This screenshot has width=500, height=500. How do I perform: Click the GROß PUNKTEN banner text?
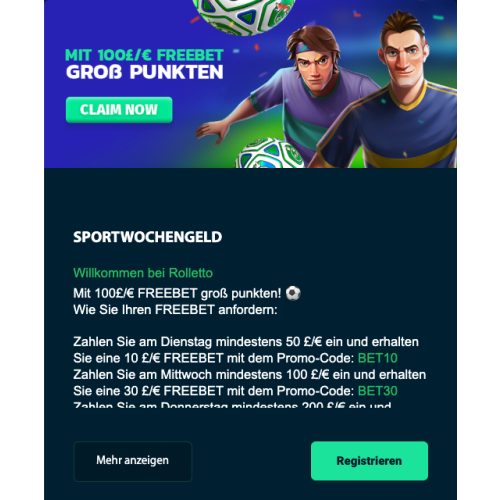(x=145, y=72)
